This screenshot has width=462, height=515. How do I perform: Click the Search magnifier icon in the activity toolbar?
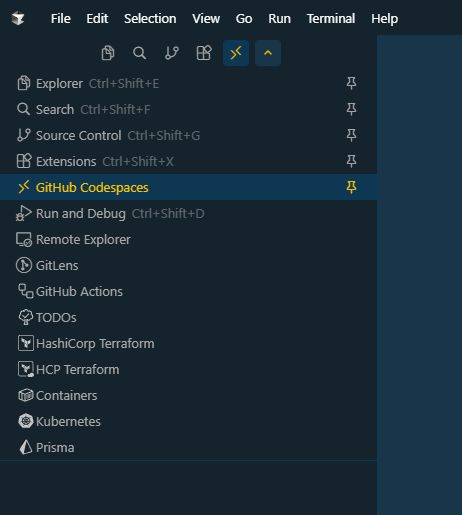[x=140, y=53]
